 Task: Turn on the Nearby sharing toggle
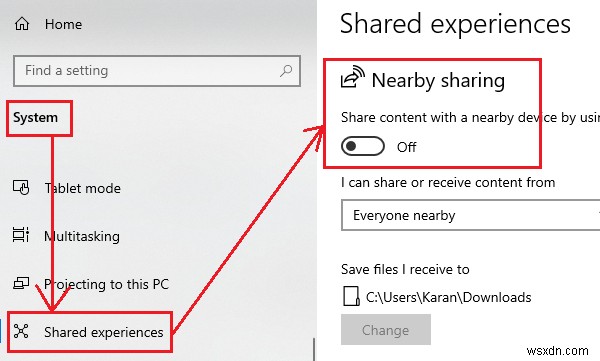point(363,146)
